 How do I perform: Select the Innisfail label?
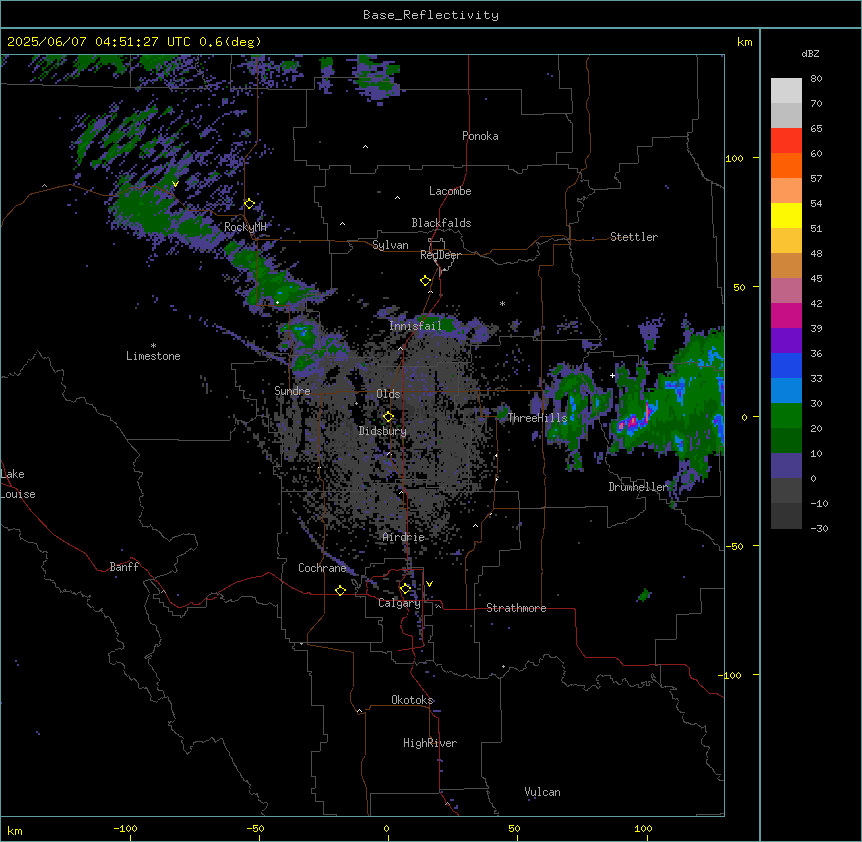coord(415,326)
